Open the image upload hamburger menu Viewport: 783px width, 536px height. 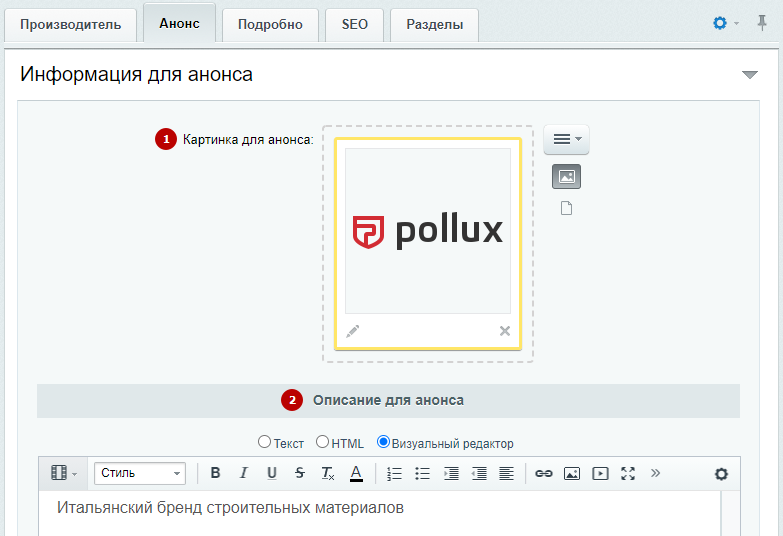pyautogui.click(x=566, y=139)
